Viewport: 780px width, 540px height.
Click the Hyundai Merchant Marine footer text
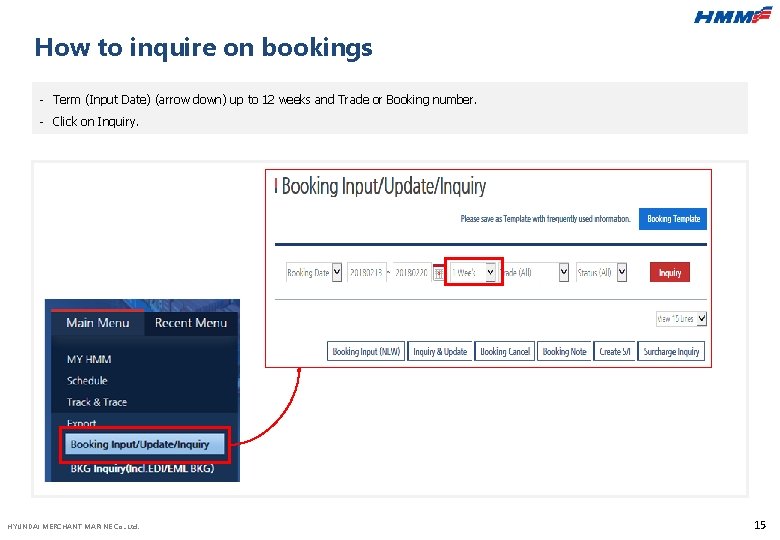click(x=74, y=526)
